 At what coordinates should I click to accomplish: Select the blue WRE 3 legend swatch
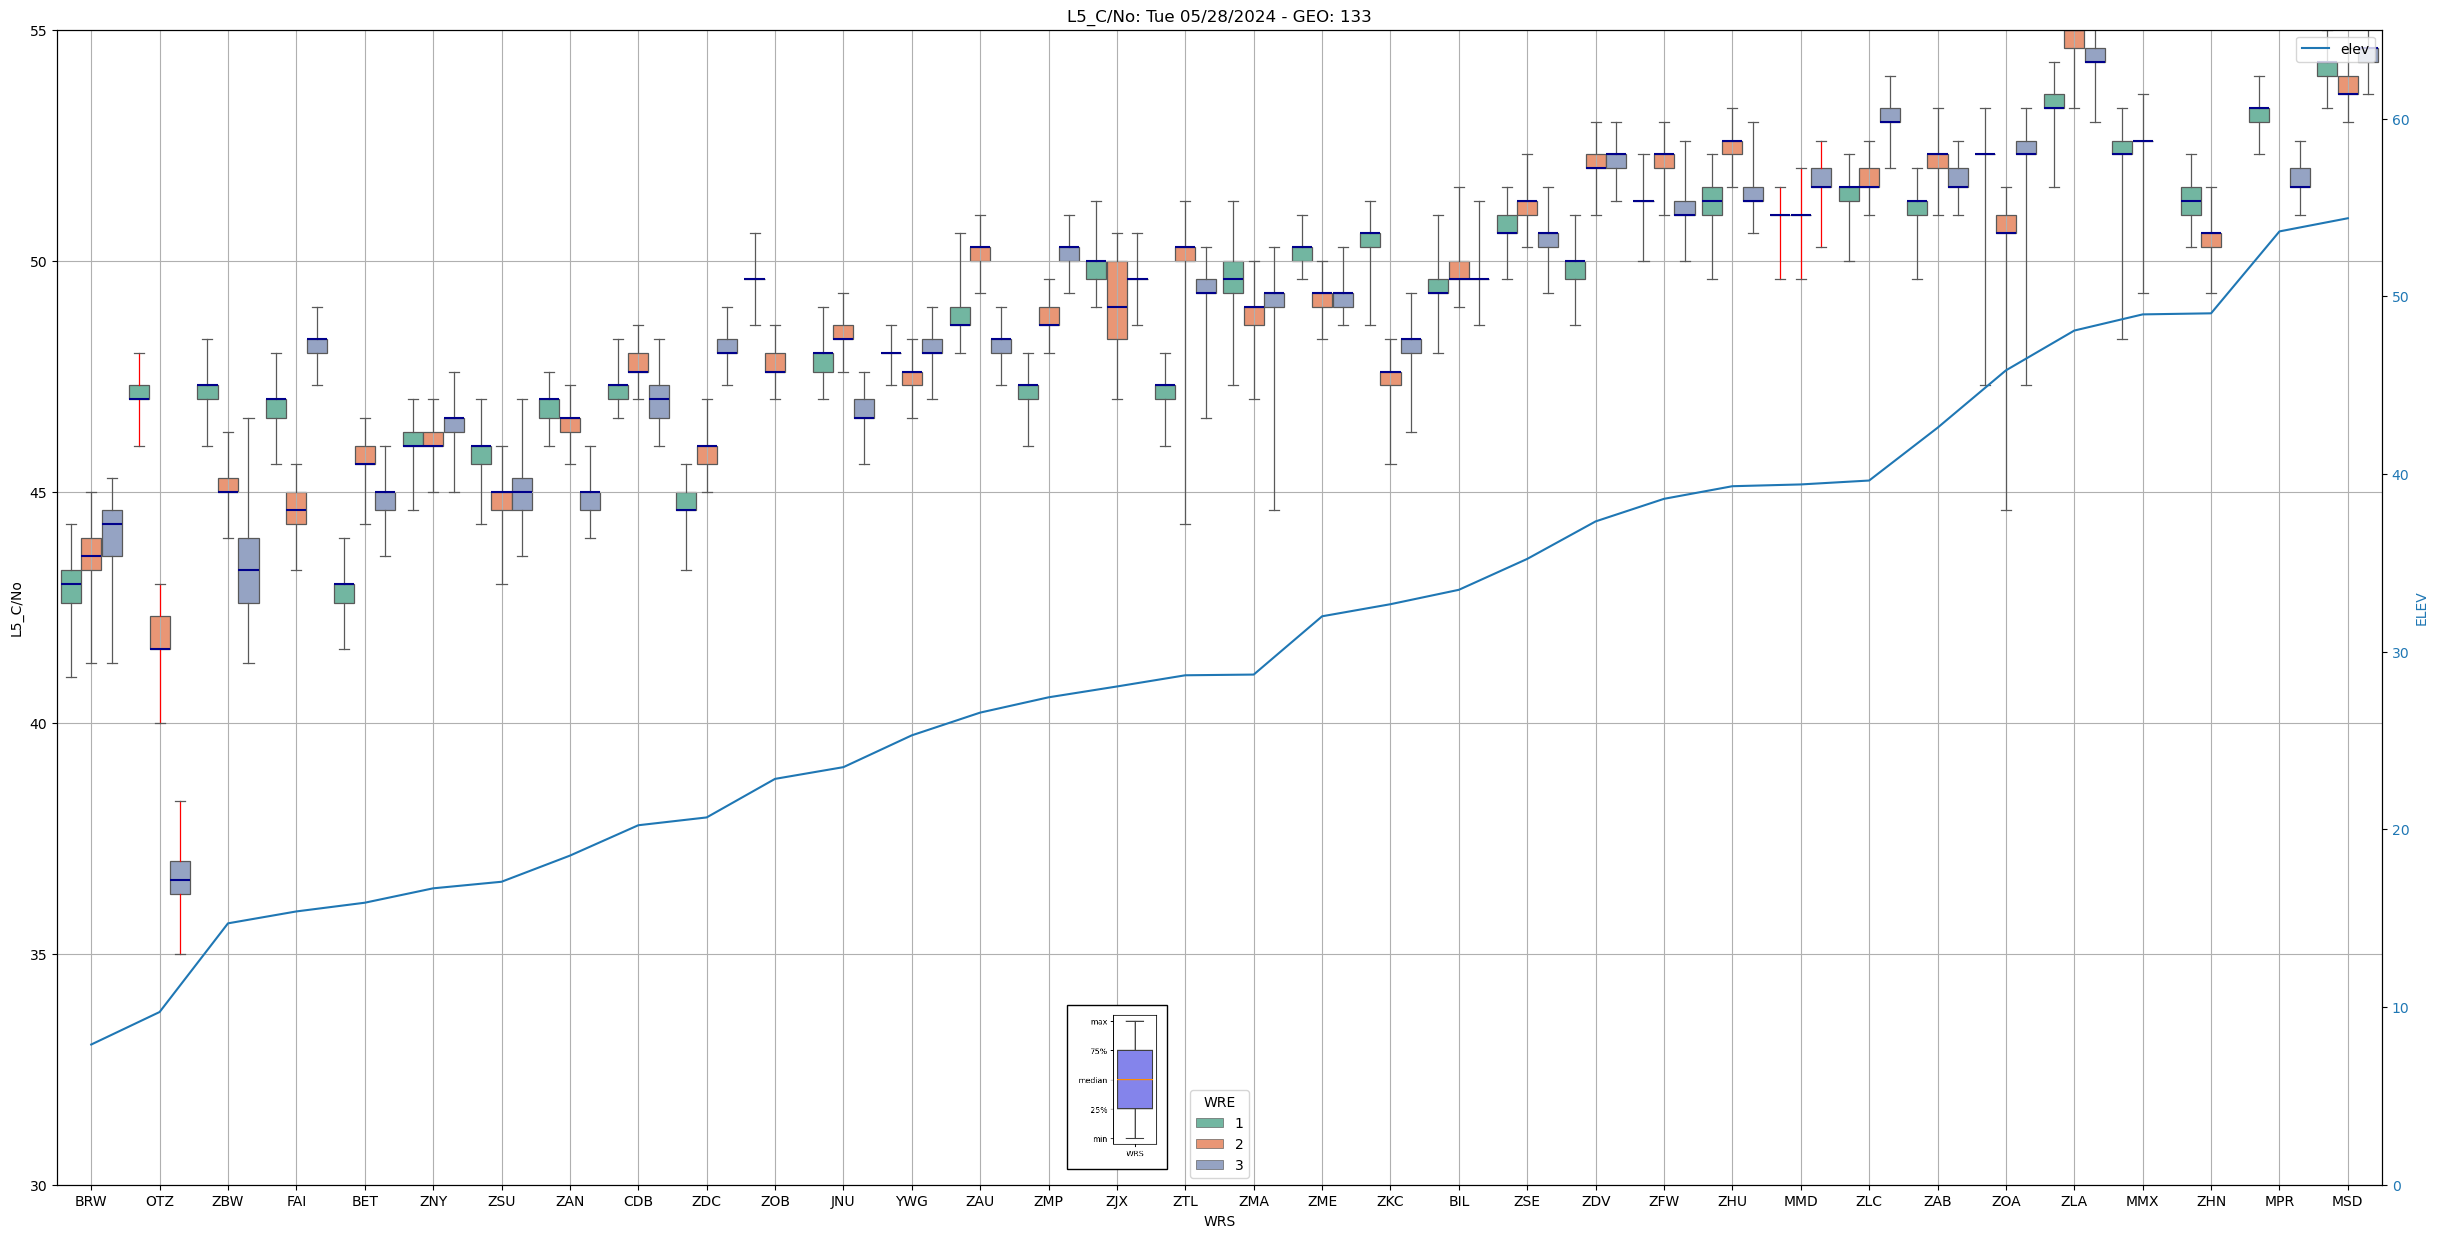click(x=1209, y=1165)
